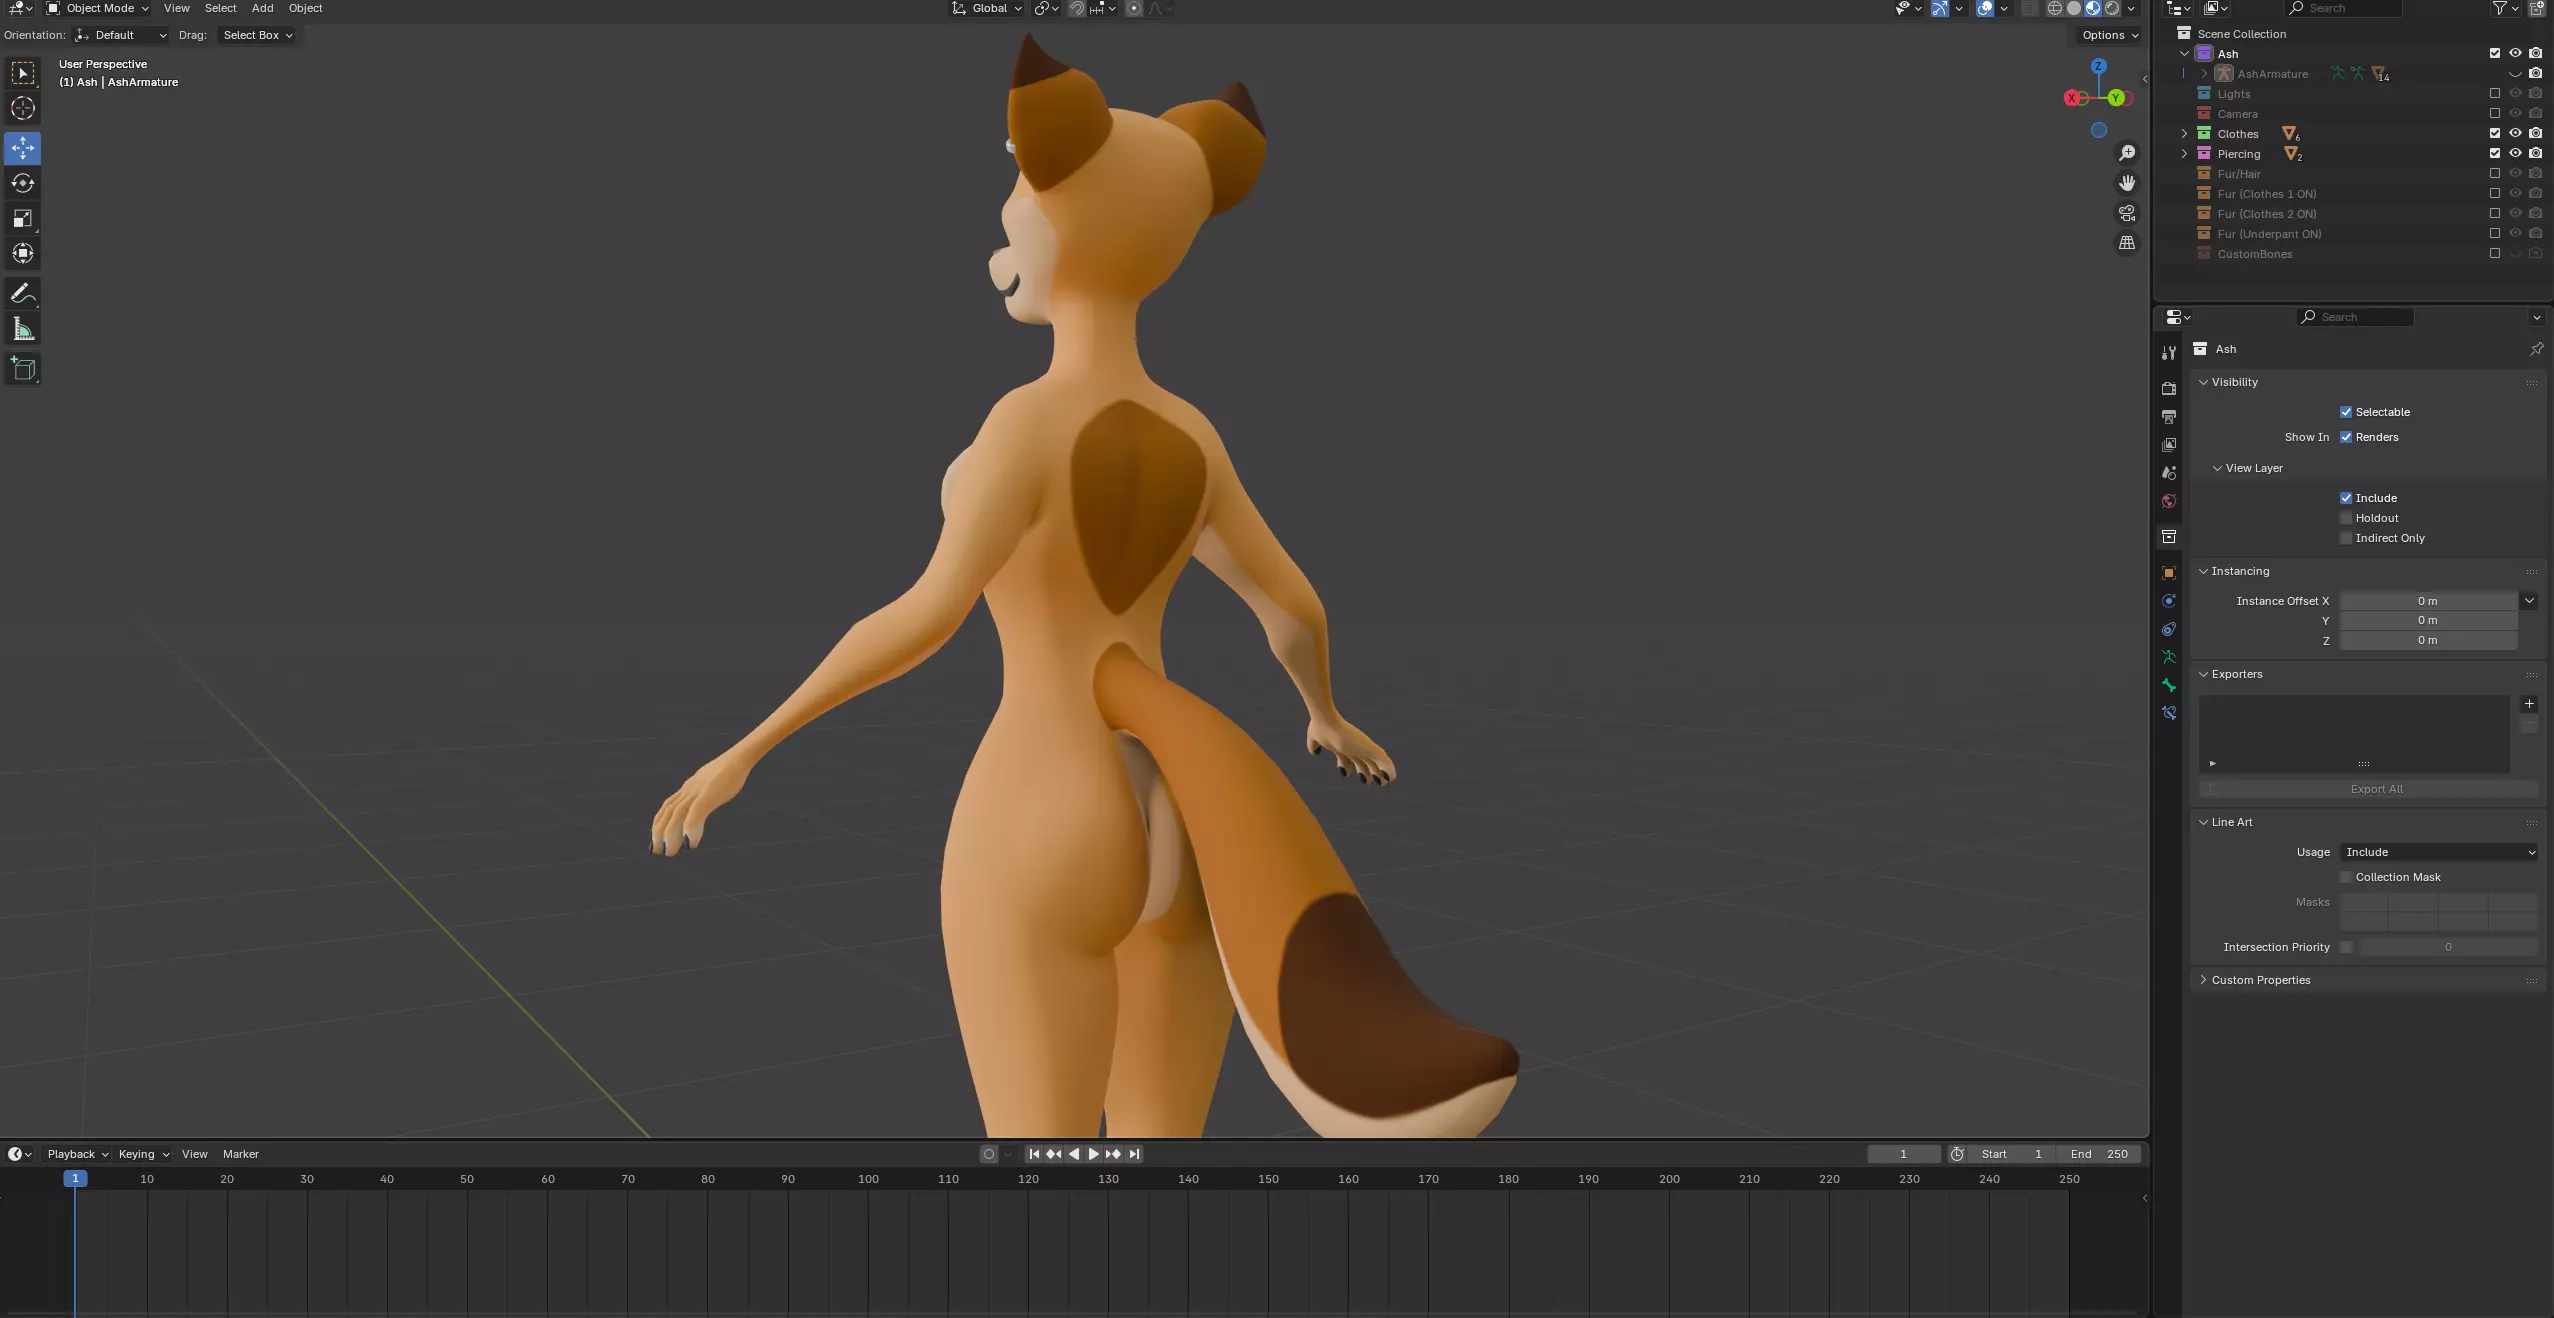Viewport: 2554px width, 1318px height.
Task: Enable the Indirect Only checkbox
Action: click(2346, 538)
